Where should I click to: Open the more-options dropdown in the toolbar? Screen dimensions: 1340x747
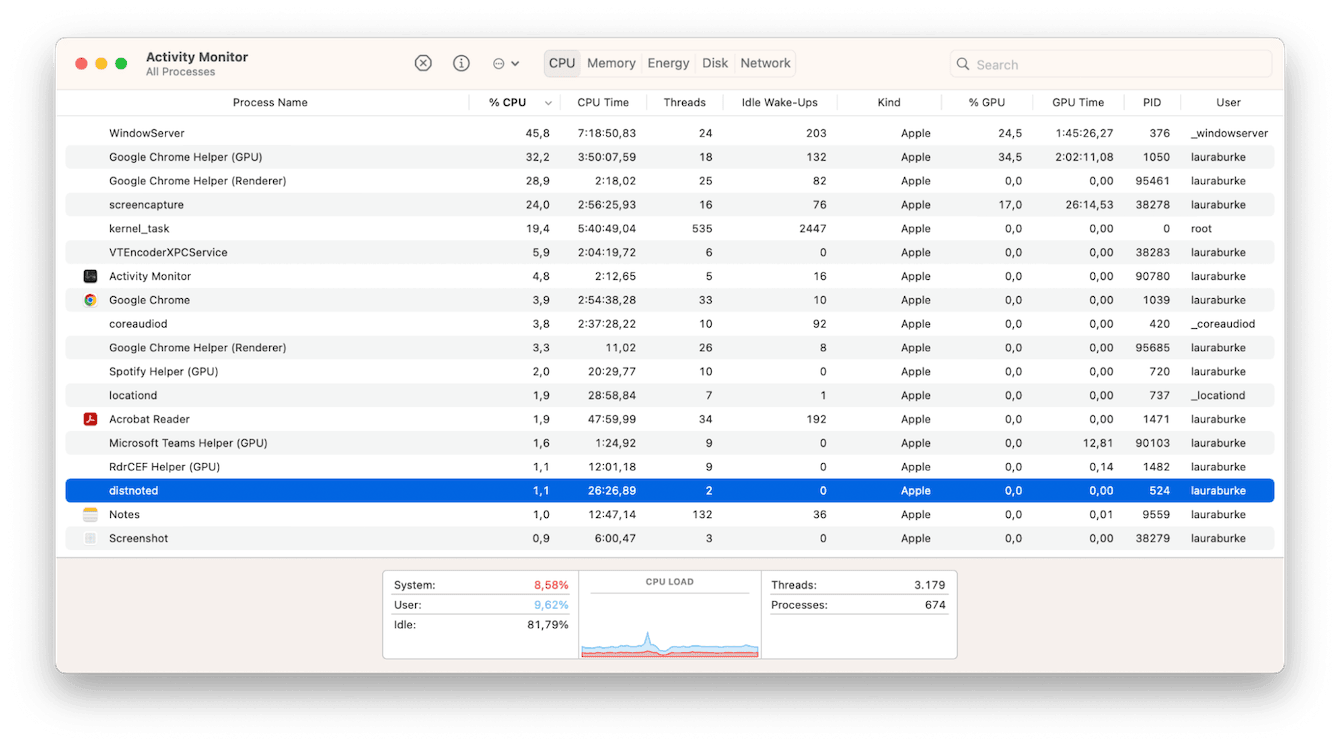506,62
